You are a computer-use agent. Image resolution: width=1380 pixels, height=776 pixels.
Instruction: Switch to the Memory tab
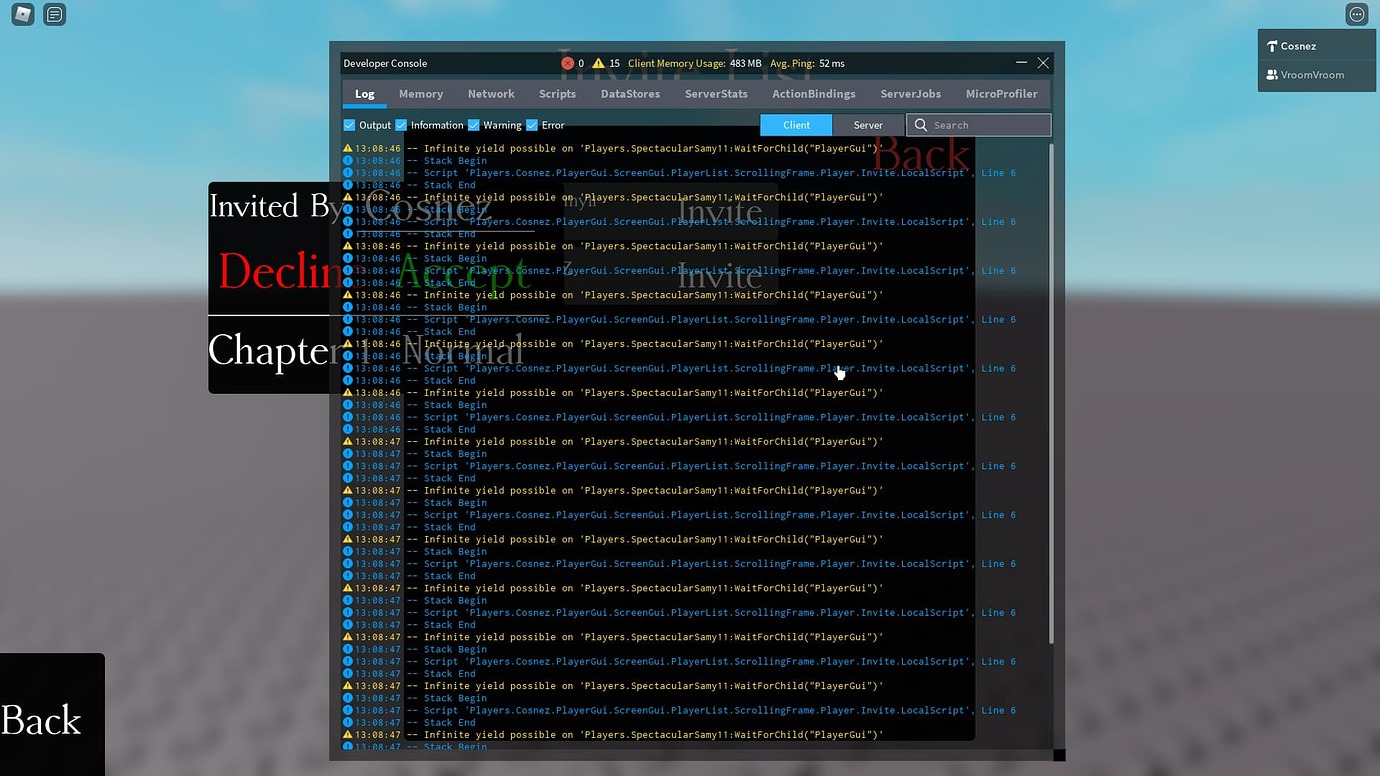pyautogui.click(x=421, y=93)
